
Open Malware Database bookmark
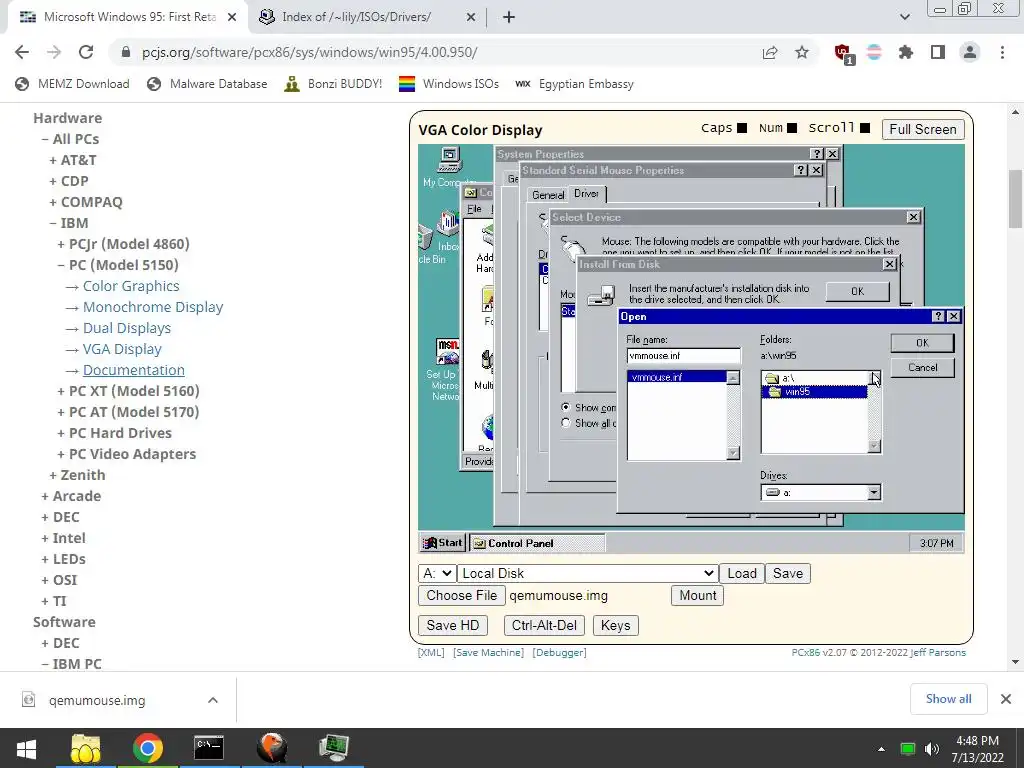coord(207,84)
